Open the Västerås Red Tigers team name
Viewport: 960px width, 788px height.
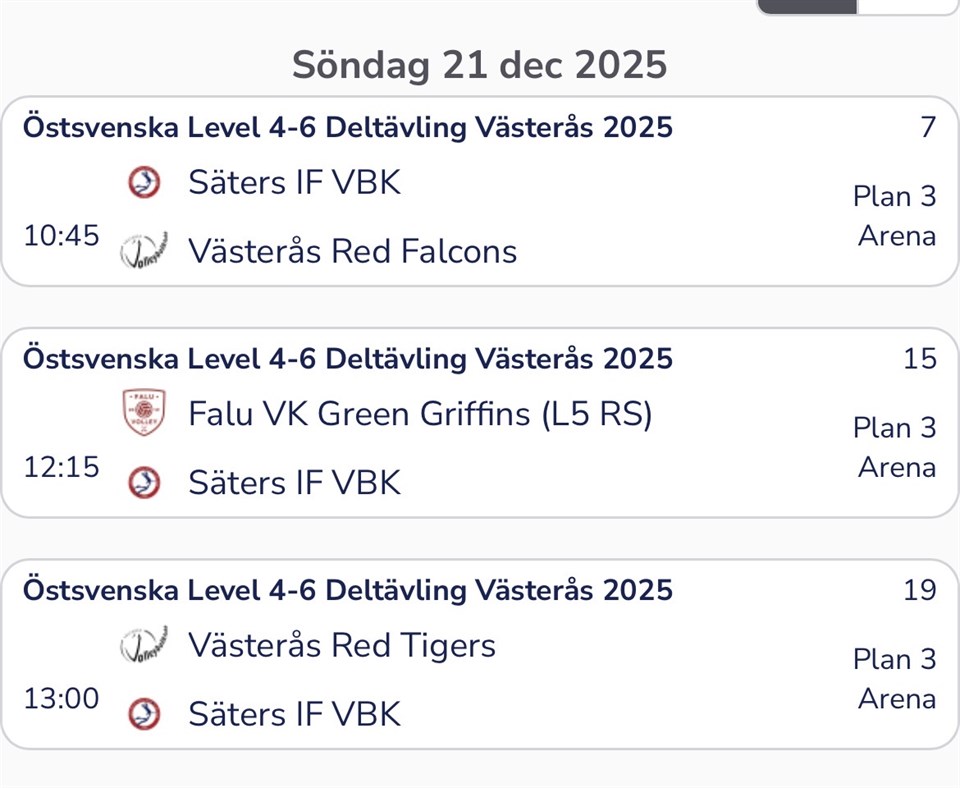click(x=342, y=645)
